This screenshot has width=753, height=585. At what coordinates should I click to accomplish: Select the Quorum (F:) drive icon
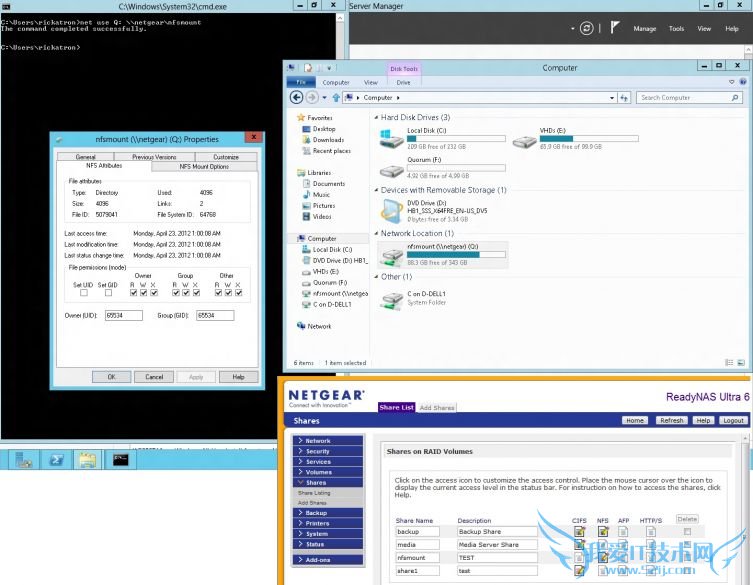(x=391, y=171)
